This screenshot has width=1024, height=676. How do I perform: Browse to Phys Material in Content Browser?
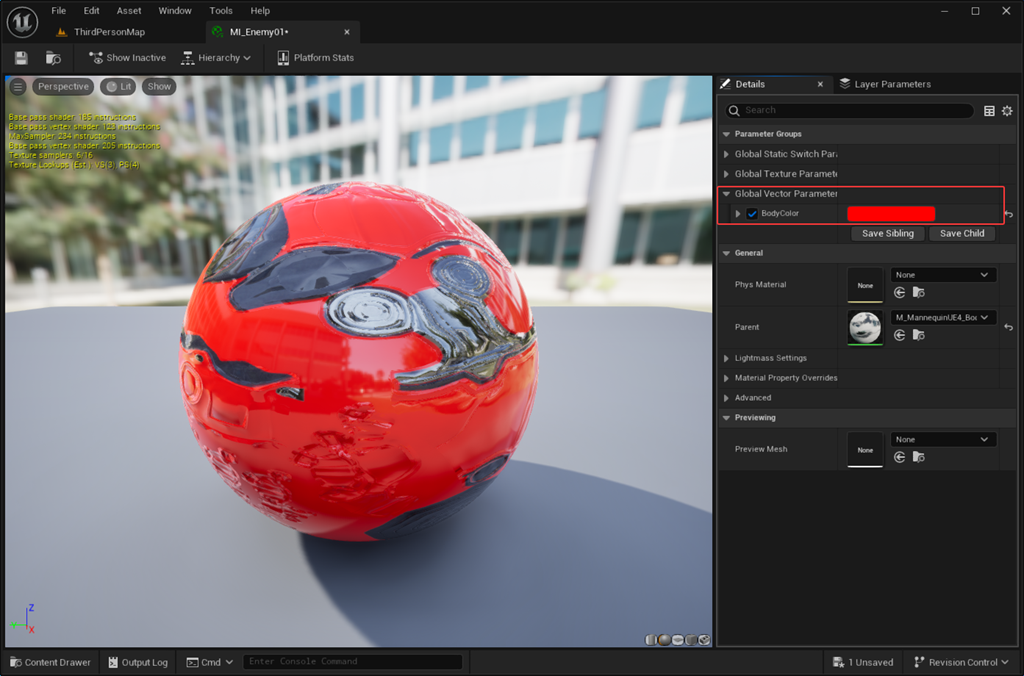pyautogui.click(x=918, y=293)
